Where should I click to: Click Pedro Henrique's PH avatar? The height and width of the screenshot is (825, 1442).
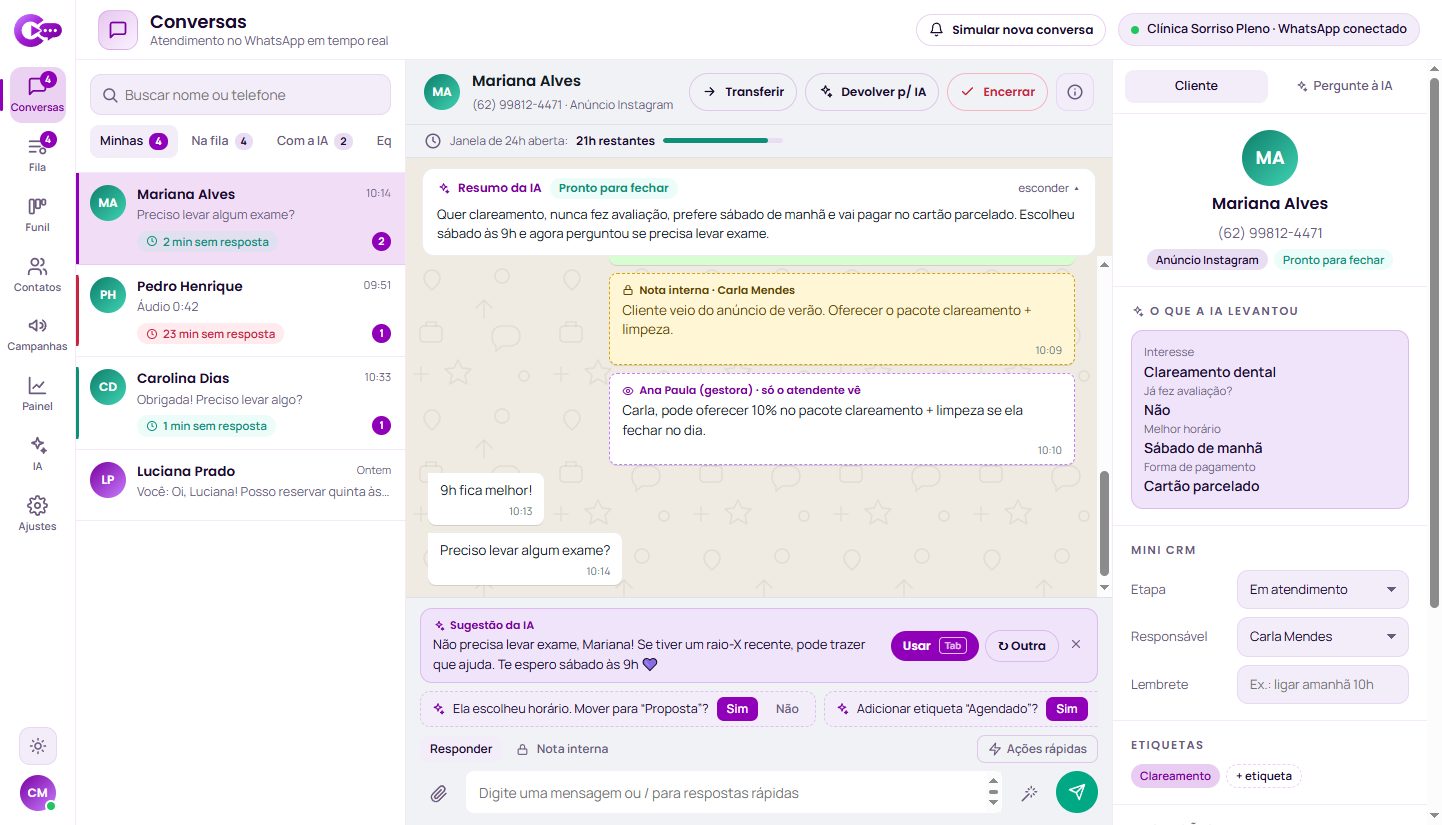[x=108, y=295]
